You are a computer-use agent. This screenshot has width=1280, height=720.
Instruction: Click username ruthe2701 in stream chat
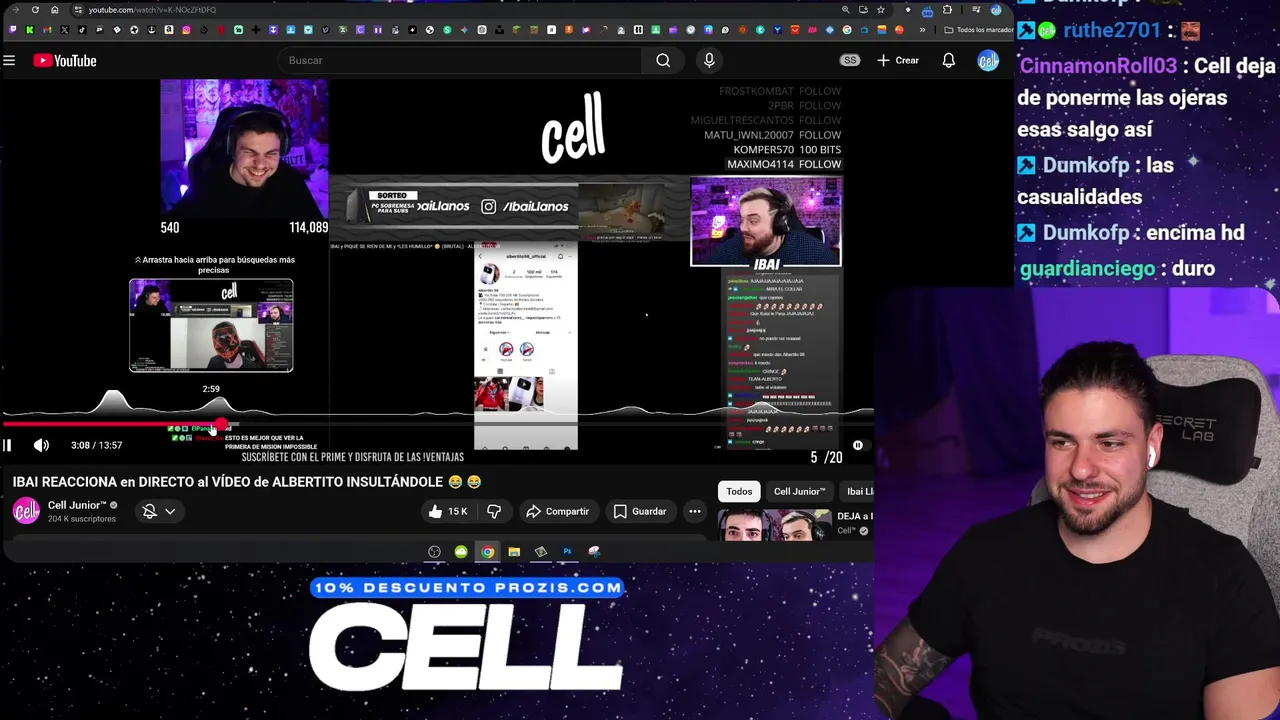pyautogui.click(x=1111, y=30)
